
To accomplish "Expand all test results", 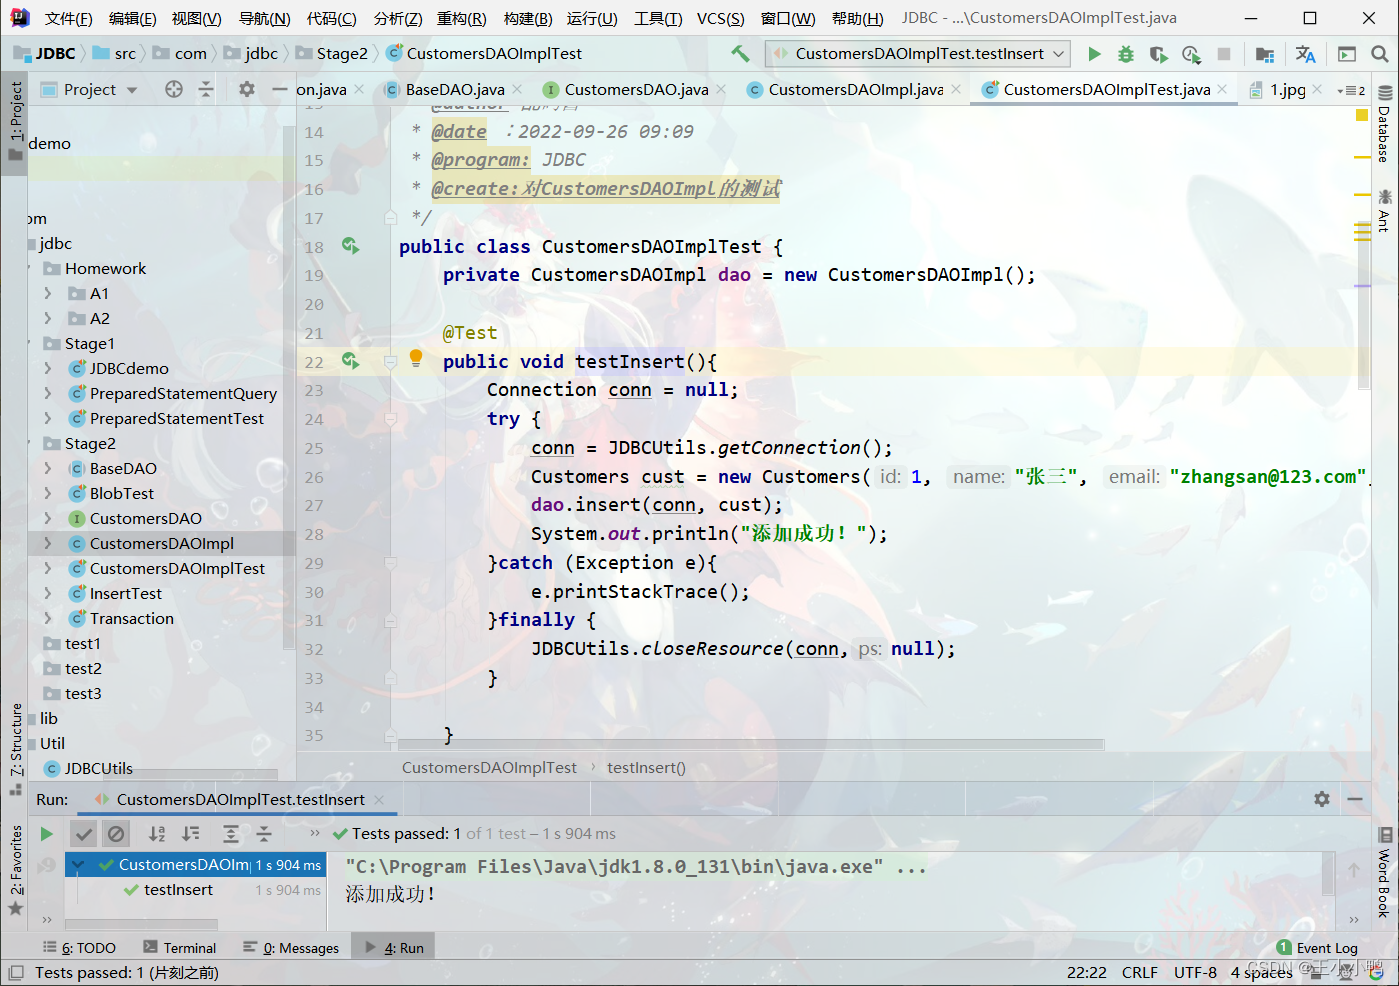I will (230, 834).
